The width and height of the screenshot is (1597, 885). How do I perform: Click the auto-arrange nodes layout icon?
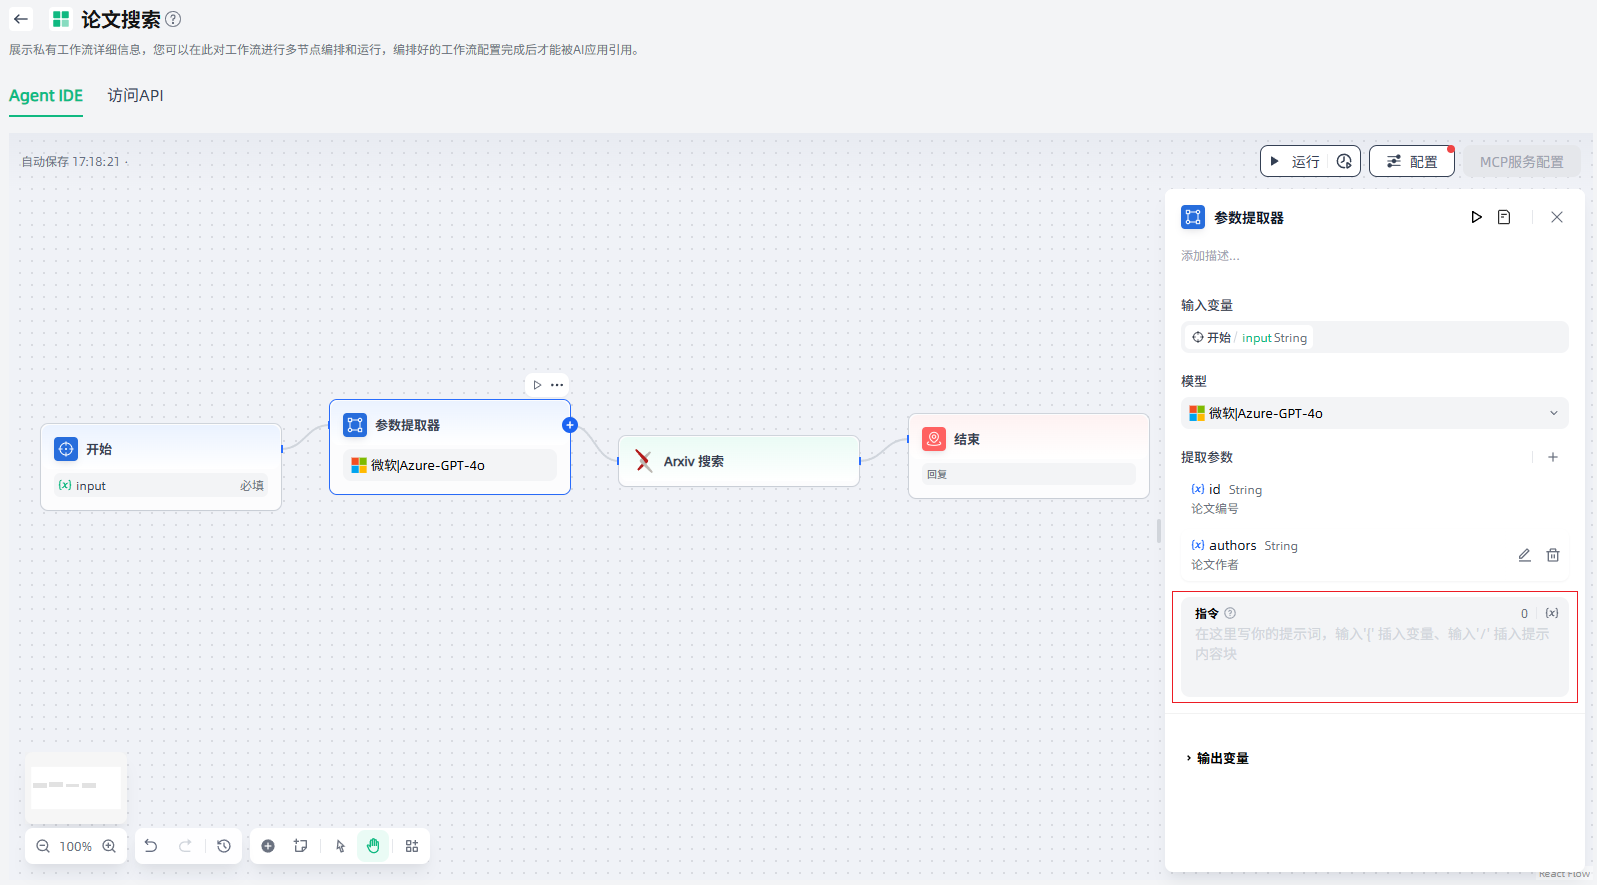coord(412,846)
